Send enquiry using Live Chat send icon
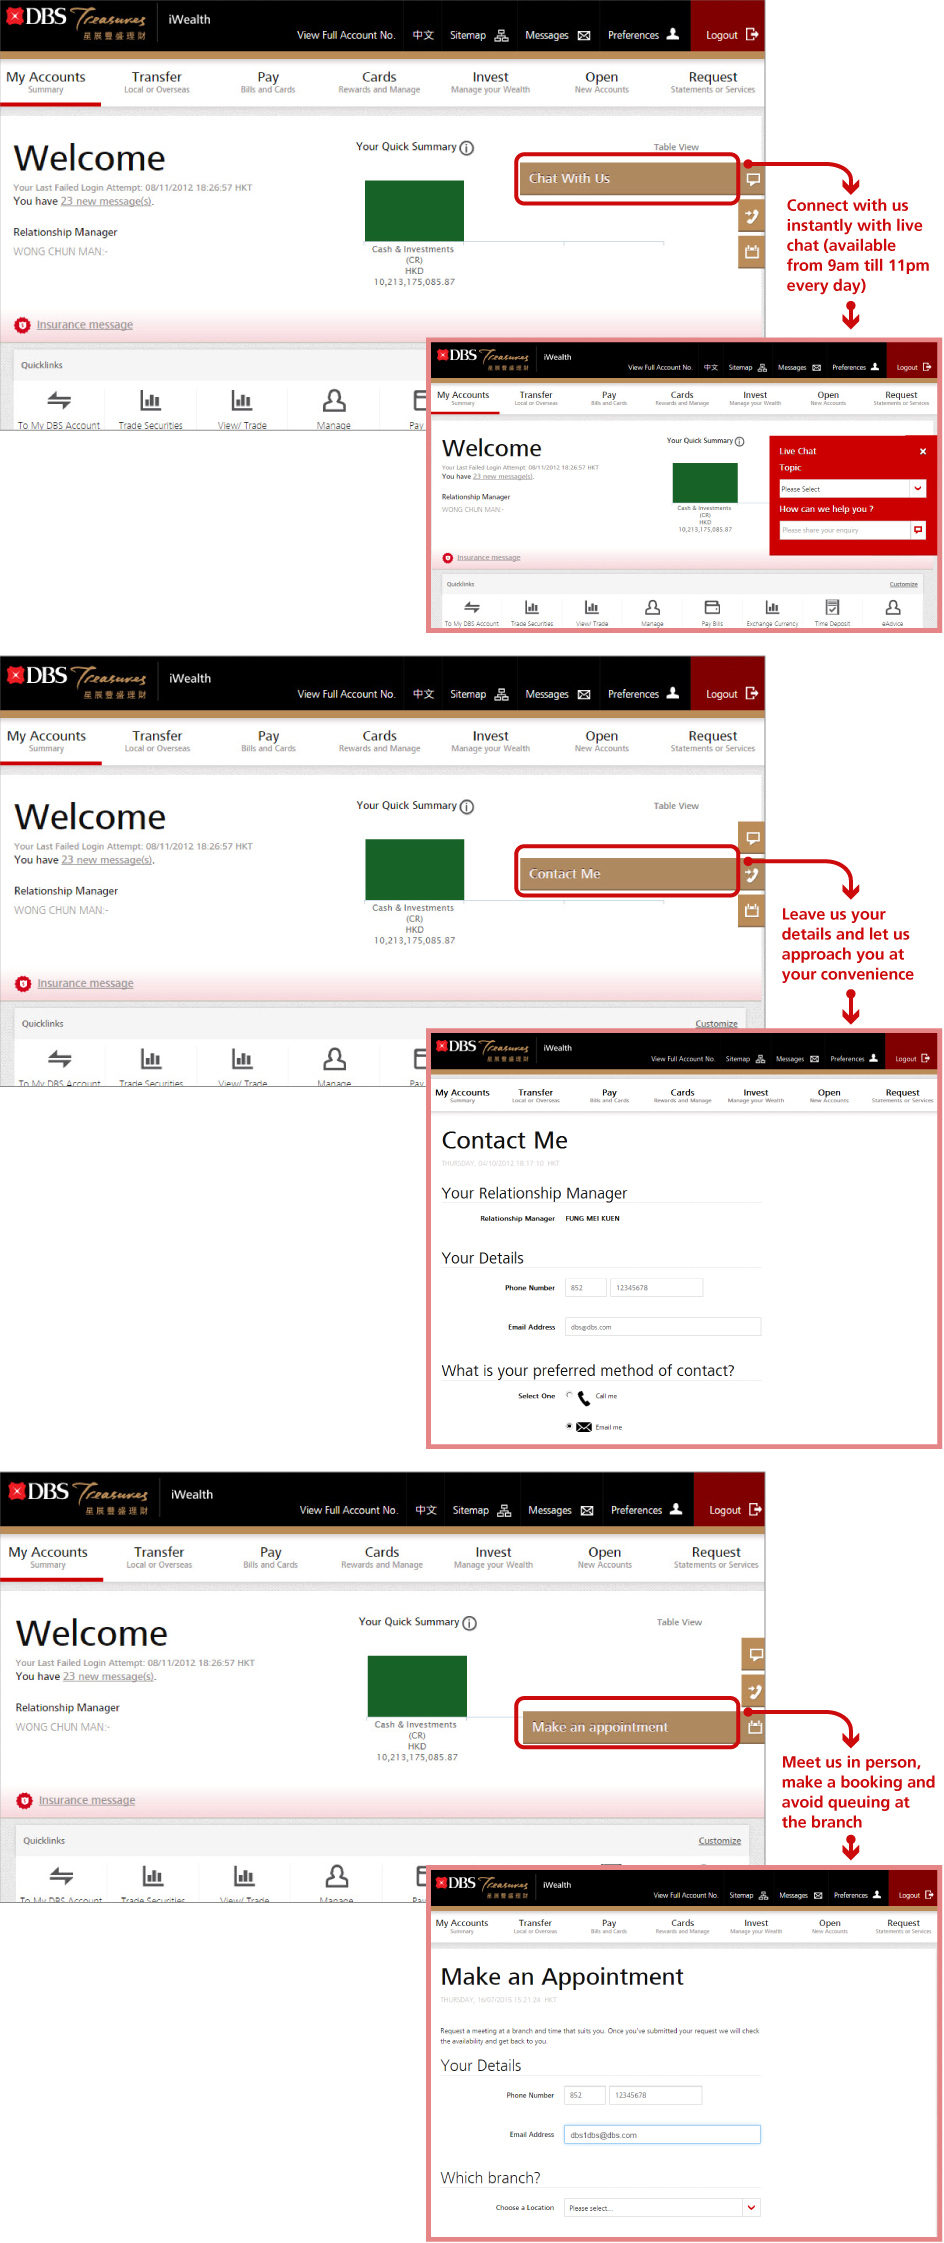The width and height of the screenshot is (944, 2243). (x=918, y=530)
